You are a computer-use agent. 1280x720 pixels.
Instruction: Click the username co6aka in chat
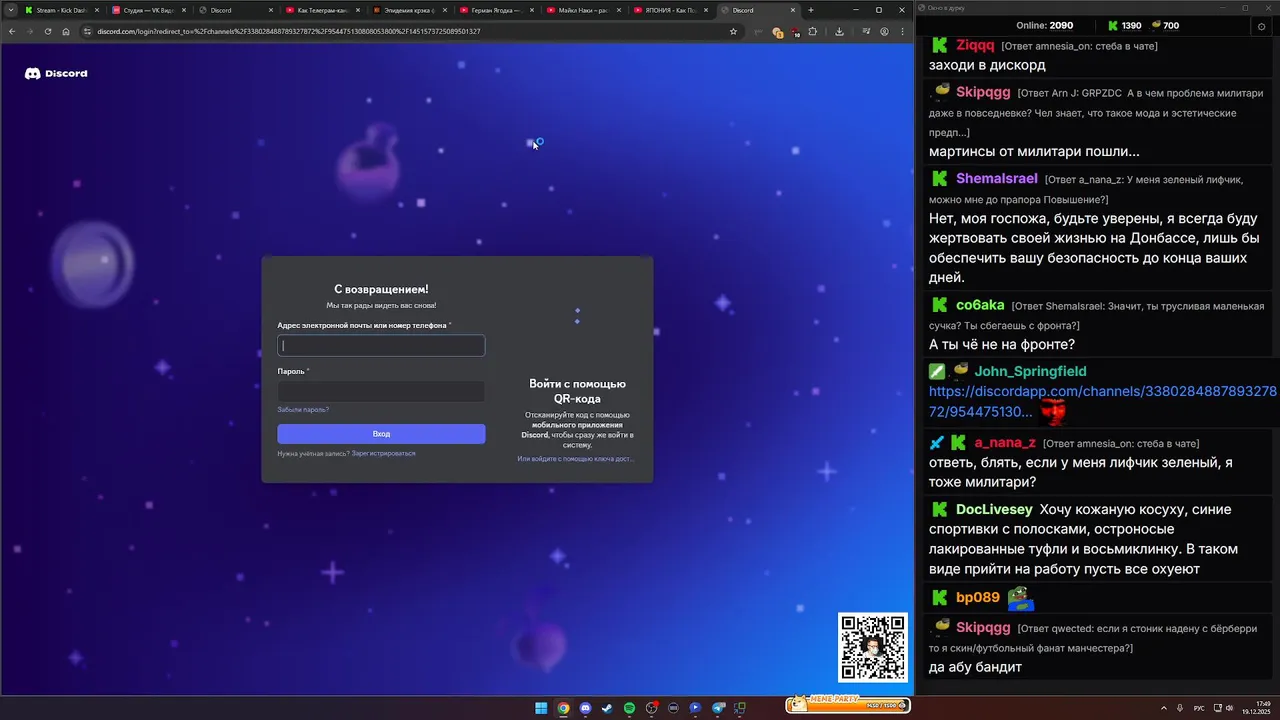[980, 305]
